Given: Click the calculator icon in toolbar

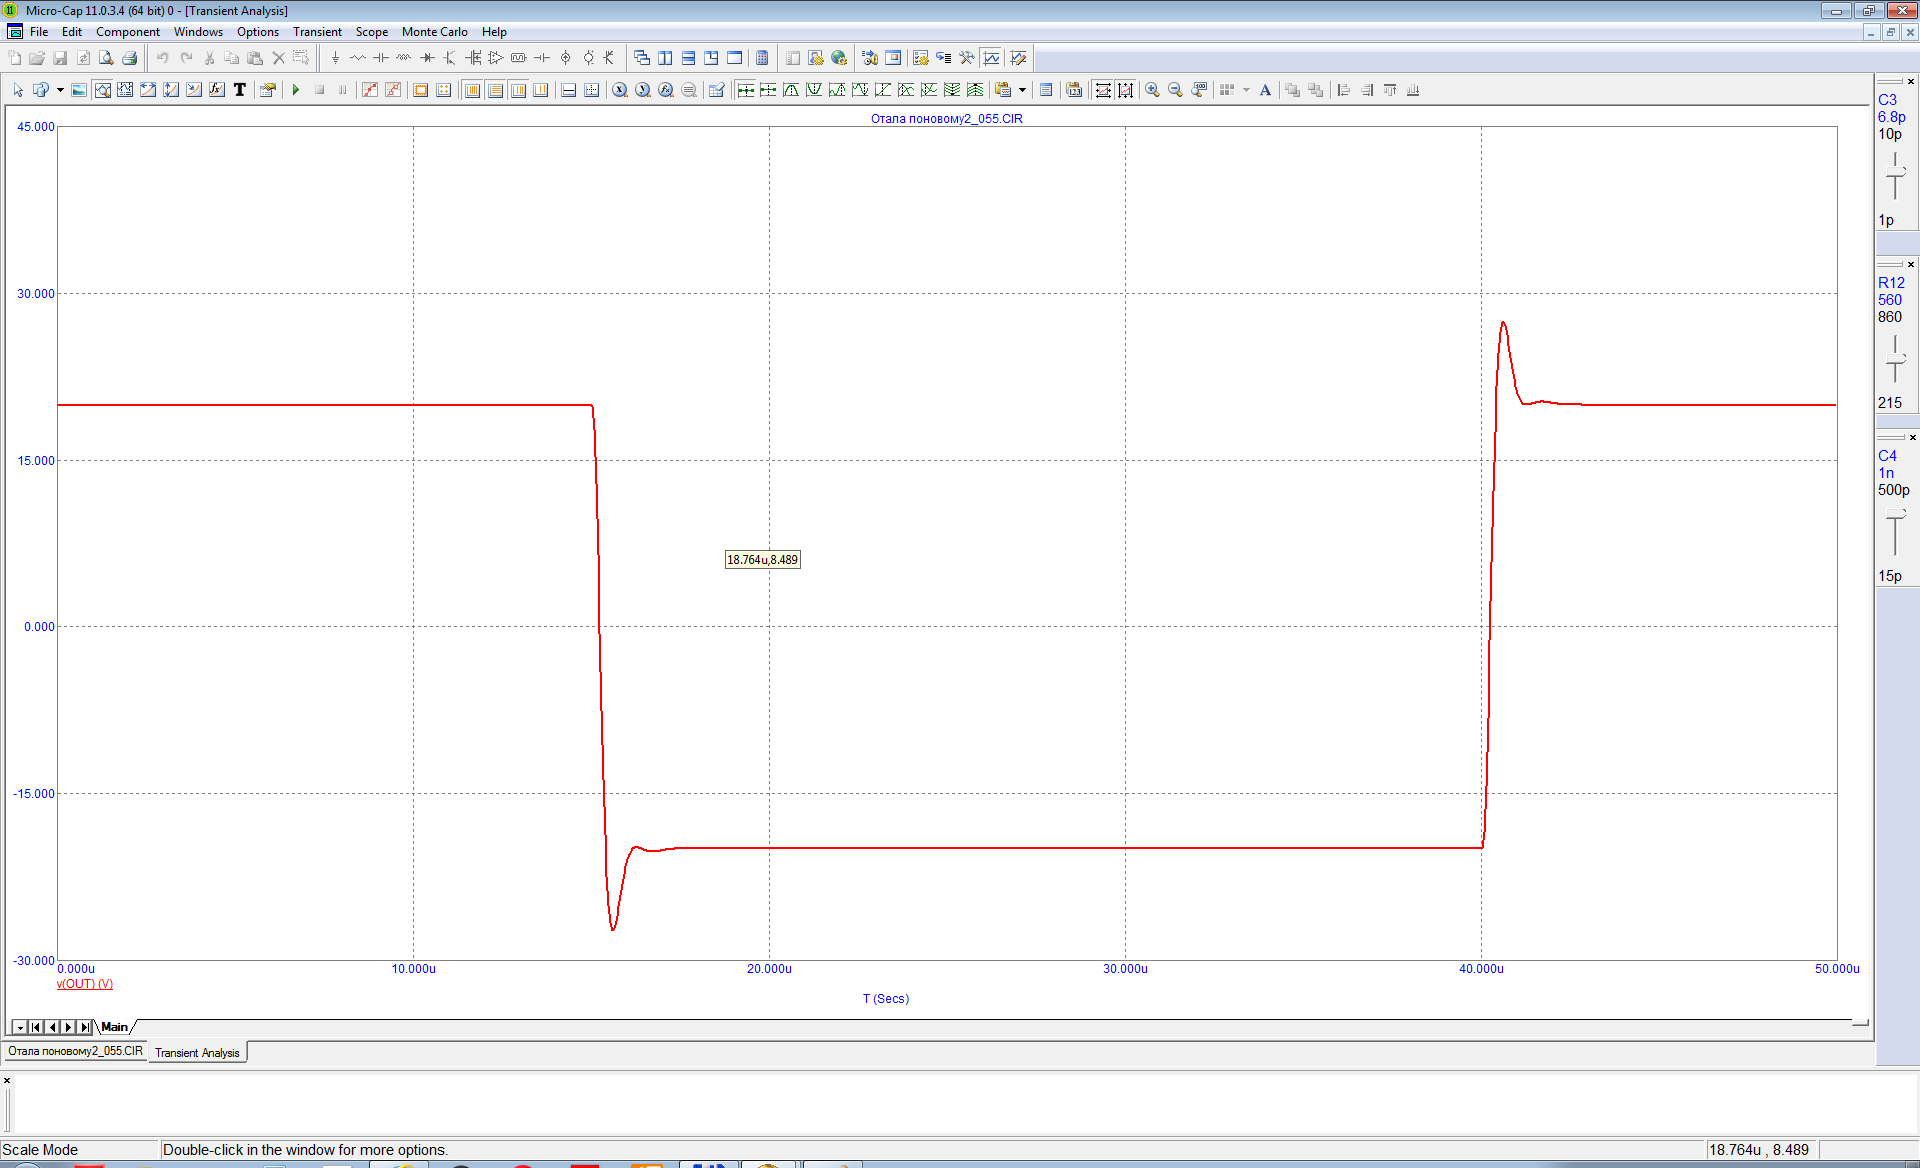Looking at the screenshot, I should tap(762, 58).
